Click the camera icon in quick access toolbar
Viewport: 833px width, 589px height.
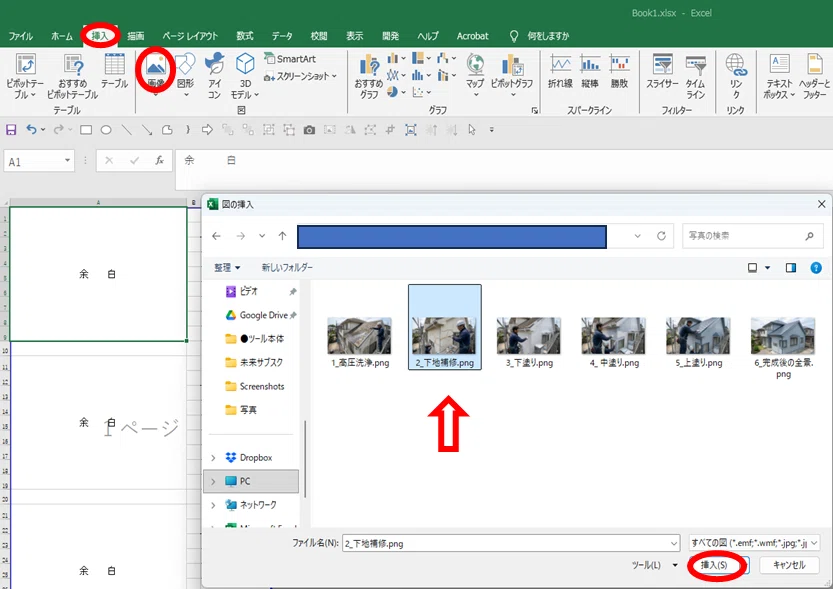click(x=309, y=130)
